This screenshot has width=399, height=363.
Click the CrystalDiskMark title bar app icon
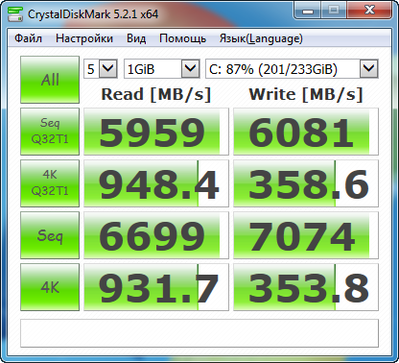[15, 13]
